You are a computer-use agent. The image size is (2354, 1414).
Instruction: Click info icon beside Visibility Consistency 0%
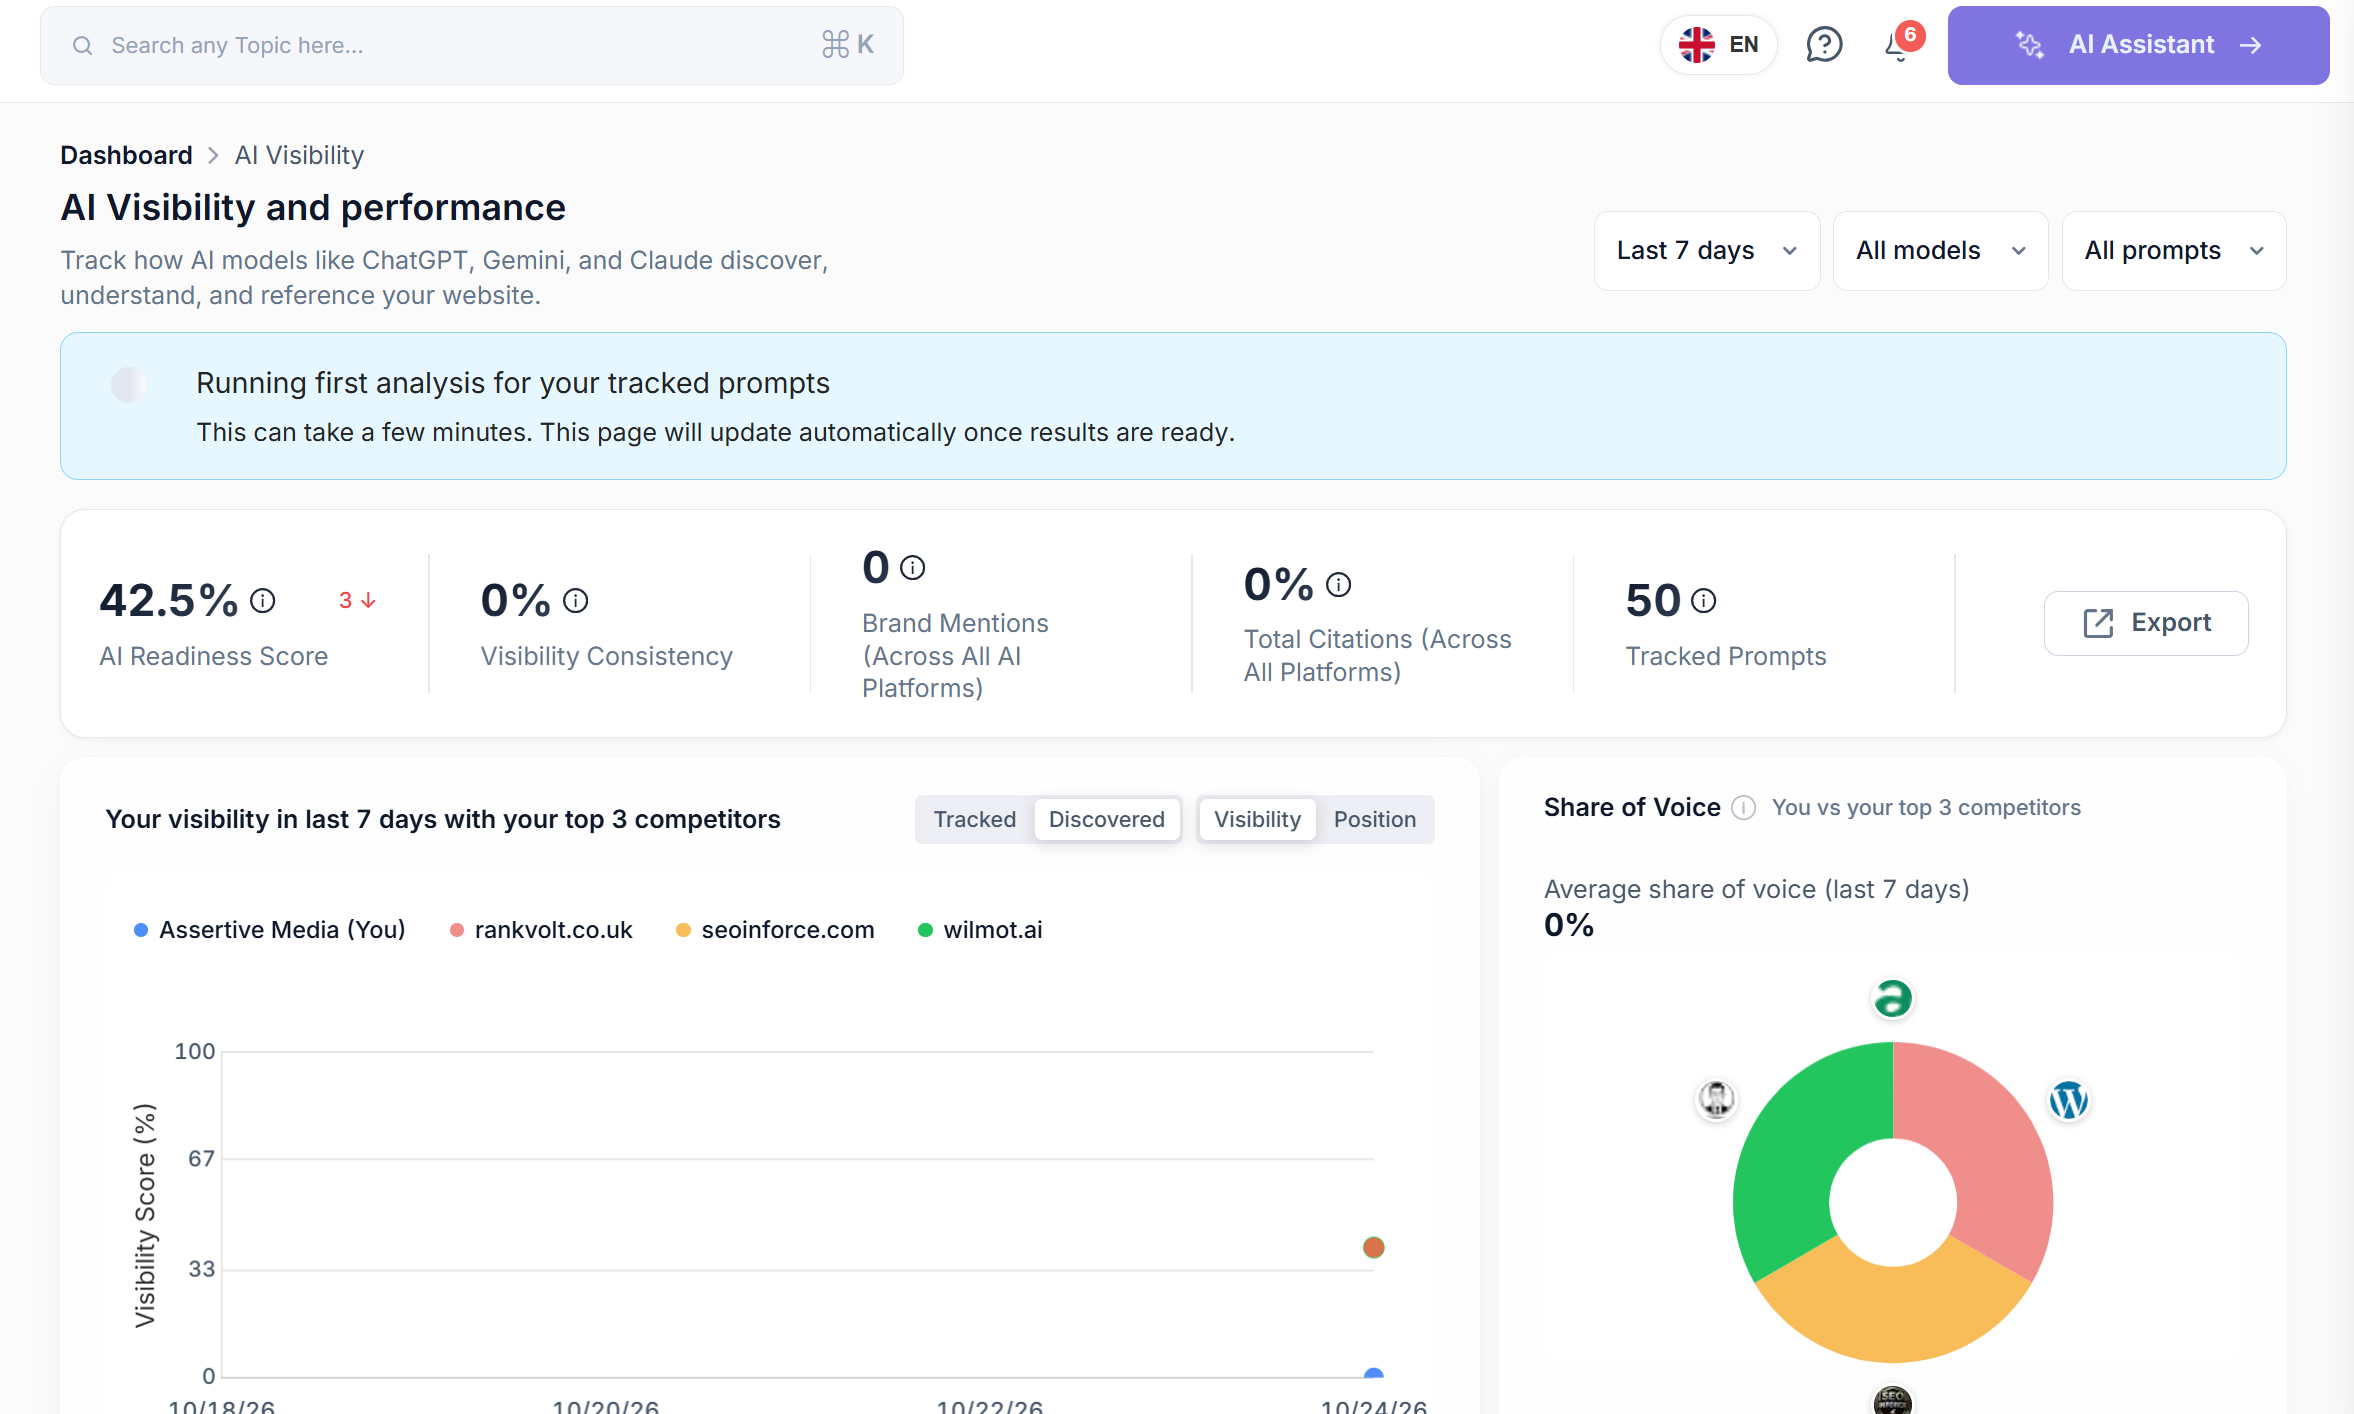tap(575, 600)
